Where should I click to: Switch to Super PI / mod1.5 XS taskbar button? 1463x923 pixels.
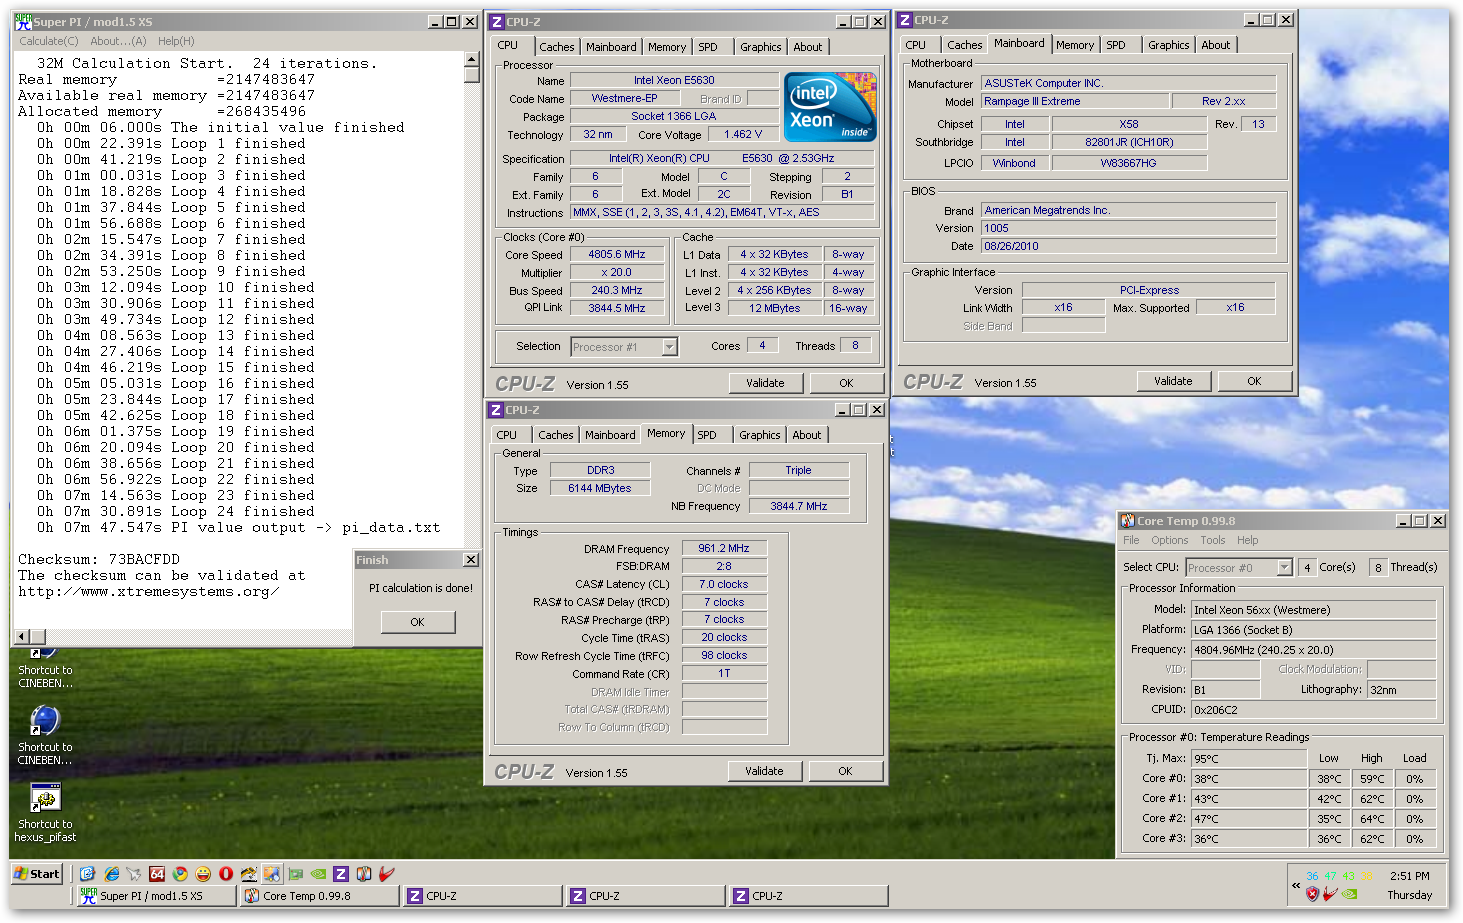coord(157,896)
